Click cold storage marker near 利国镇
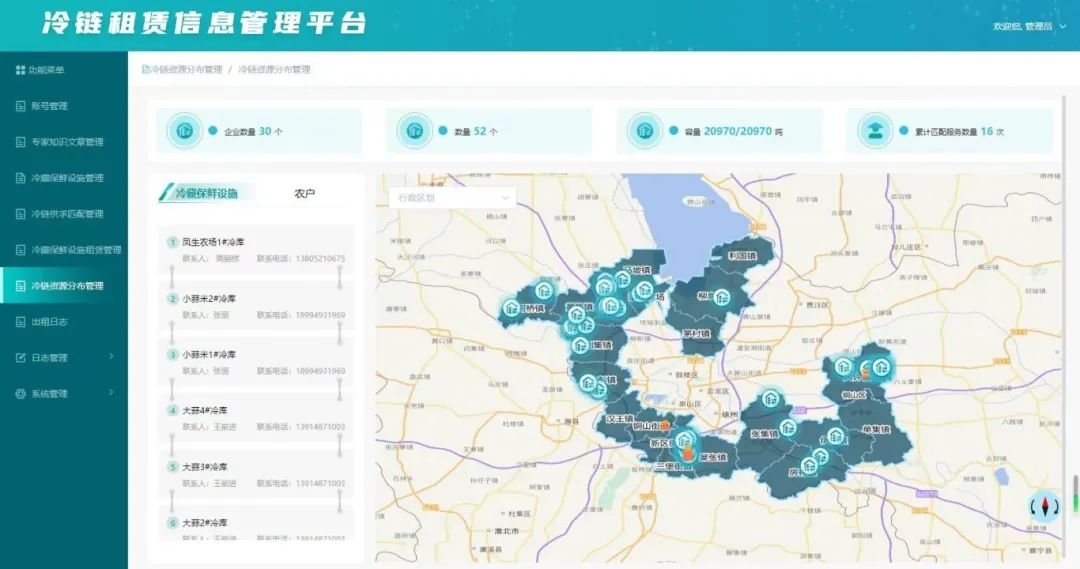 (x=721, y=297)
